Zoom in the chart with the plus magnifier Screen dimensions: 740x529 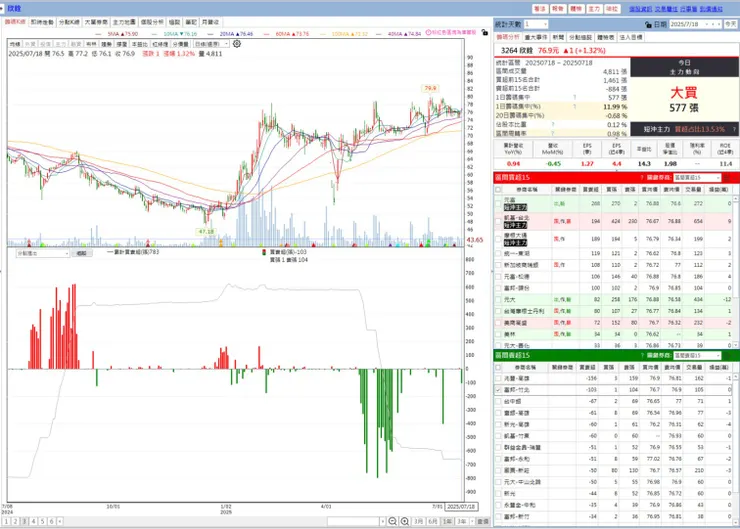point(404,521)
